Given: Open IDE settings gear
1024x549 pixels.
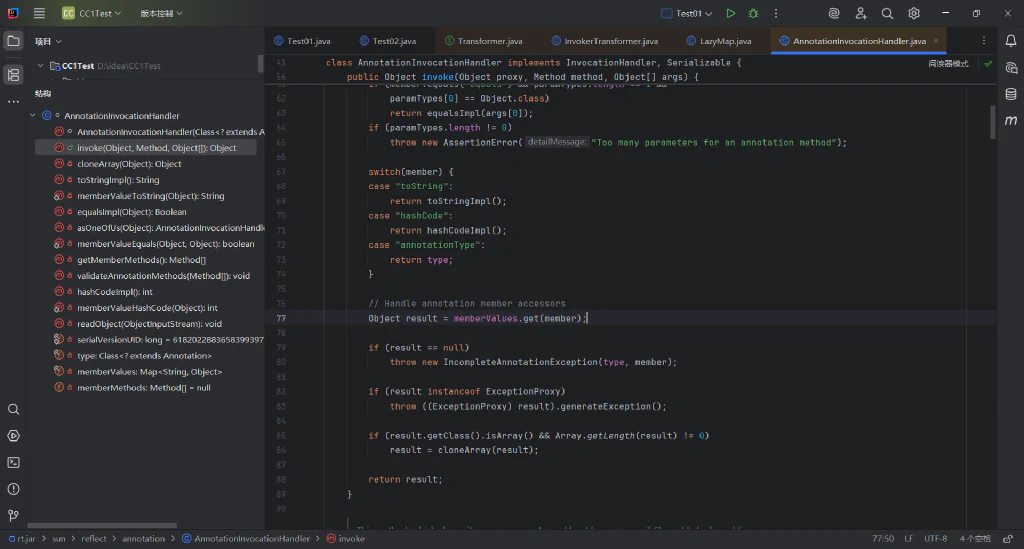Looking at the screenshot, I should pos(914,13).
